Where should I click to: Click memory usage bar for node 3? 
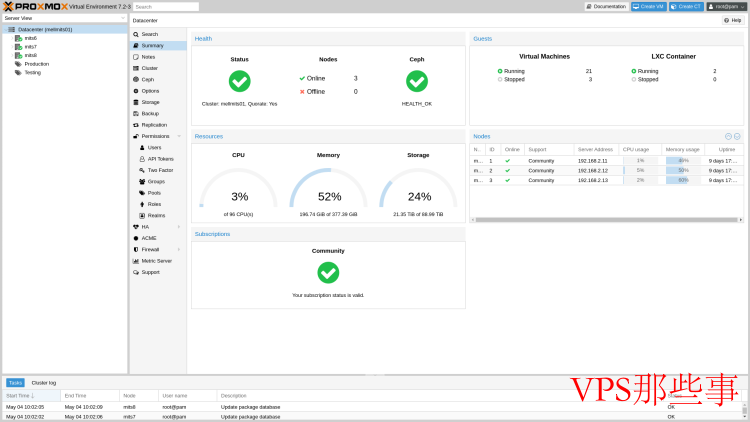click(683, 180)
